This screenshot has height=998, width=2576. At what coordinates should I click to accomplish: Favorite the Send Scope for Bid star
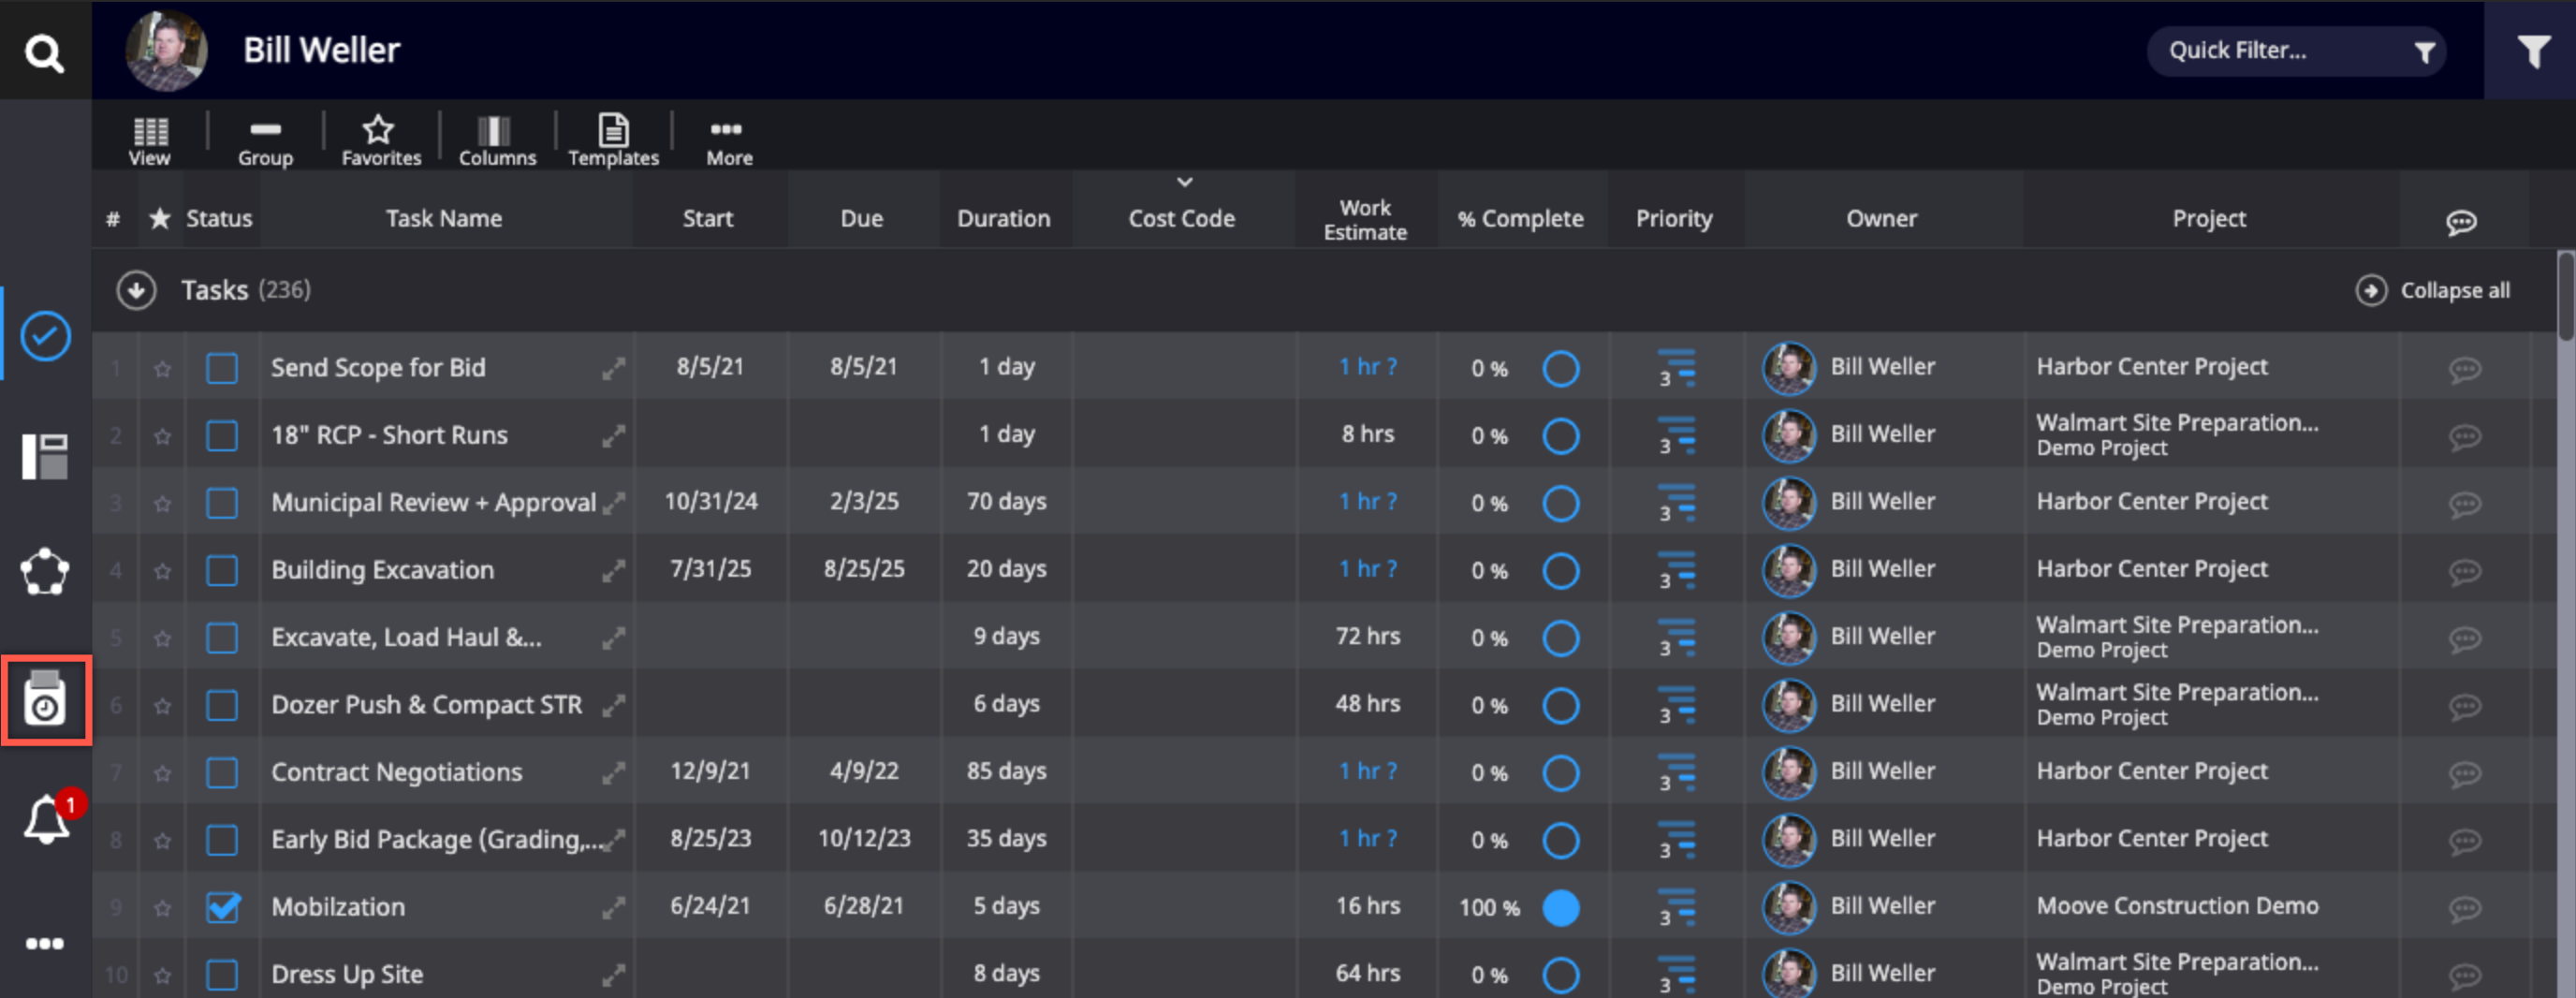click(x=162, y=369)
